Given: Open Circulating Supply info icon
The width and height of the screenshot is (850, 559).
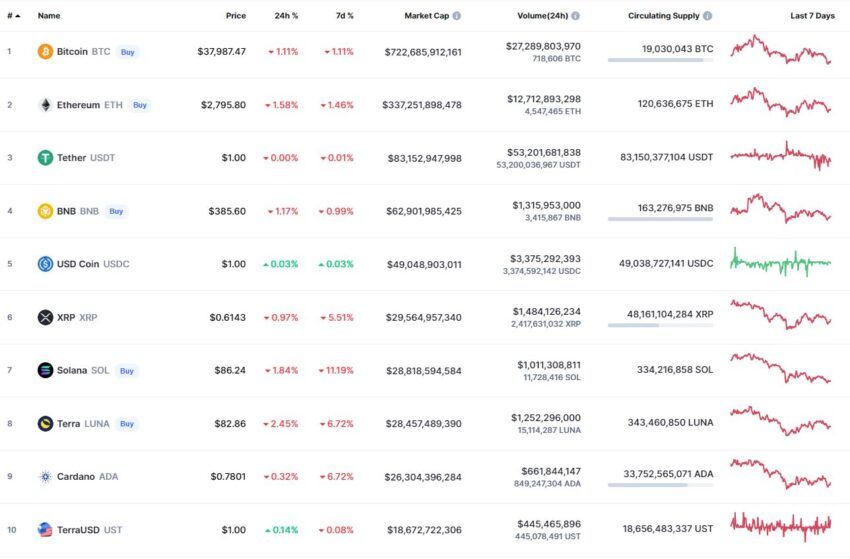Looking at the screenshot, I should coord(707,16).
